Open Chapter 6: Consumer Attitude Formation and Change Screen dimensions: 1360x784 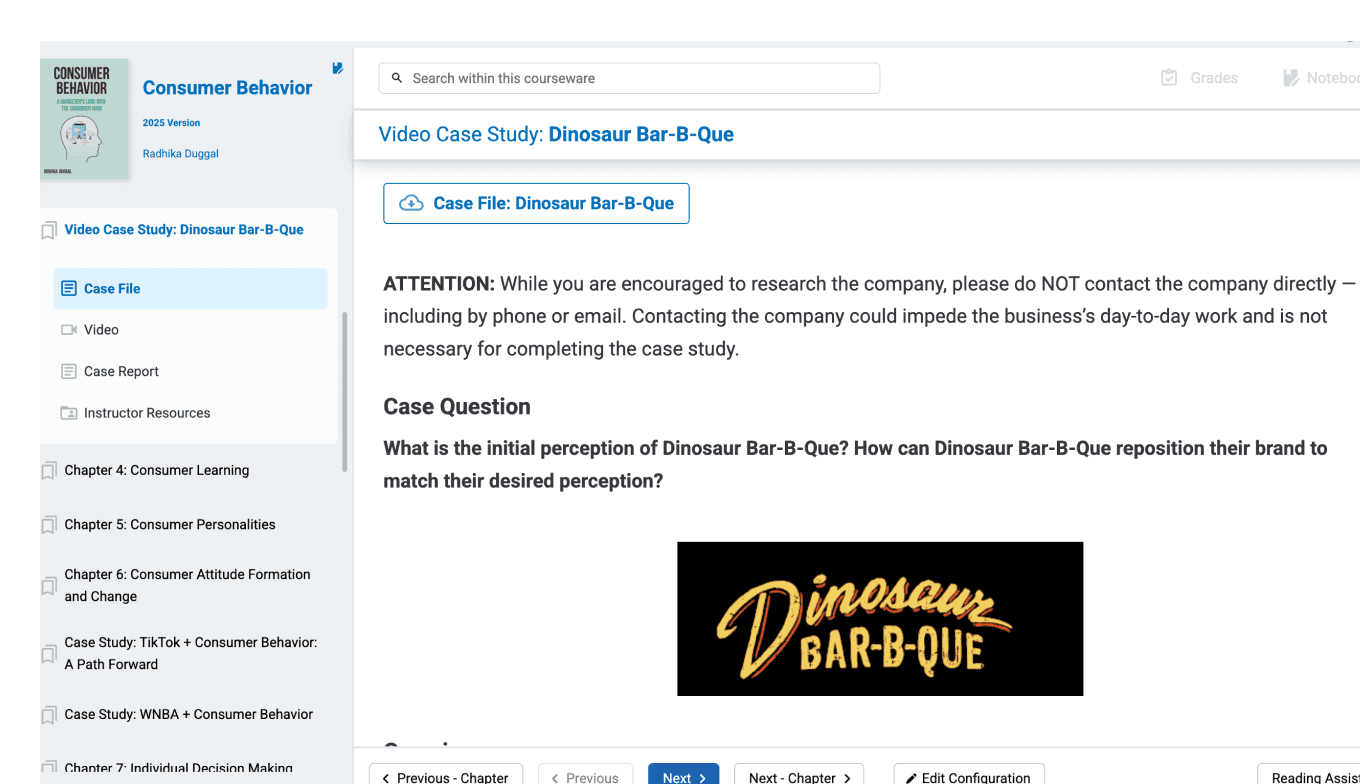188,585
